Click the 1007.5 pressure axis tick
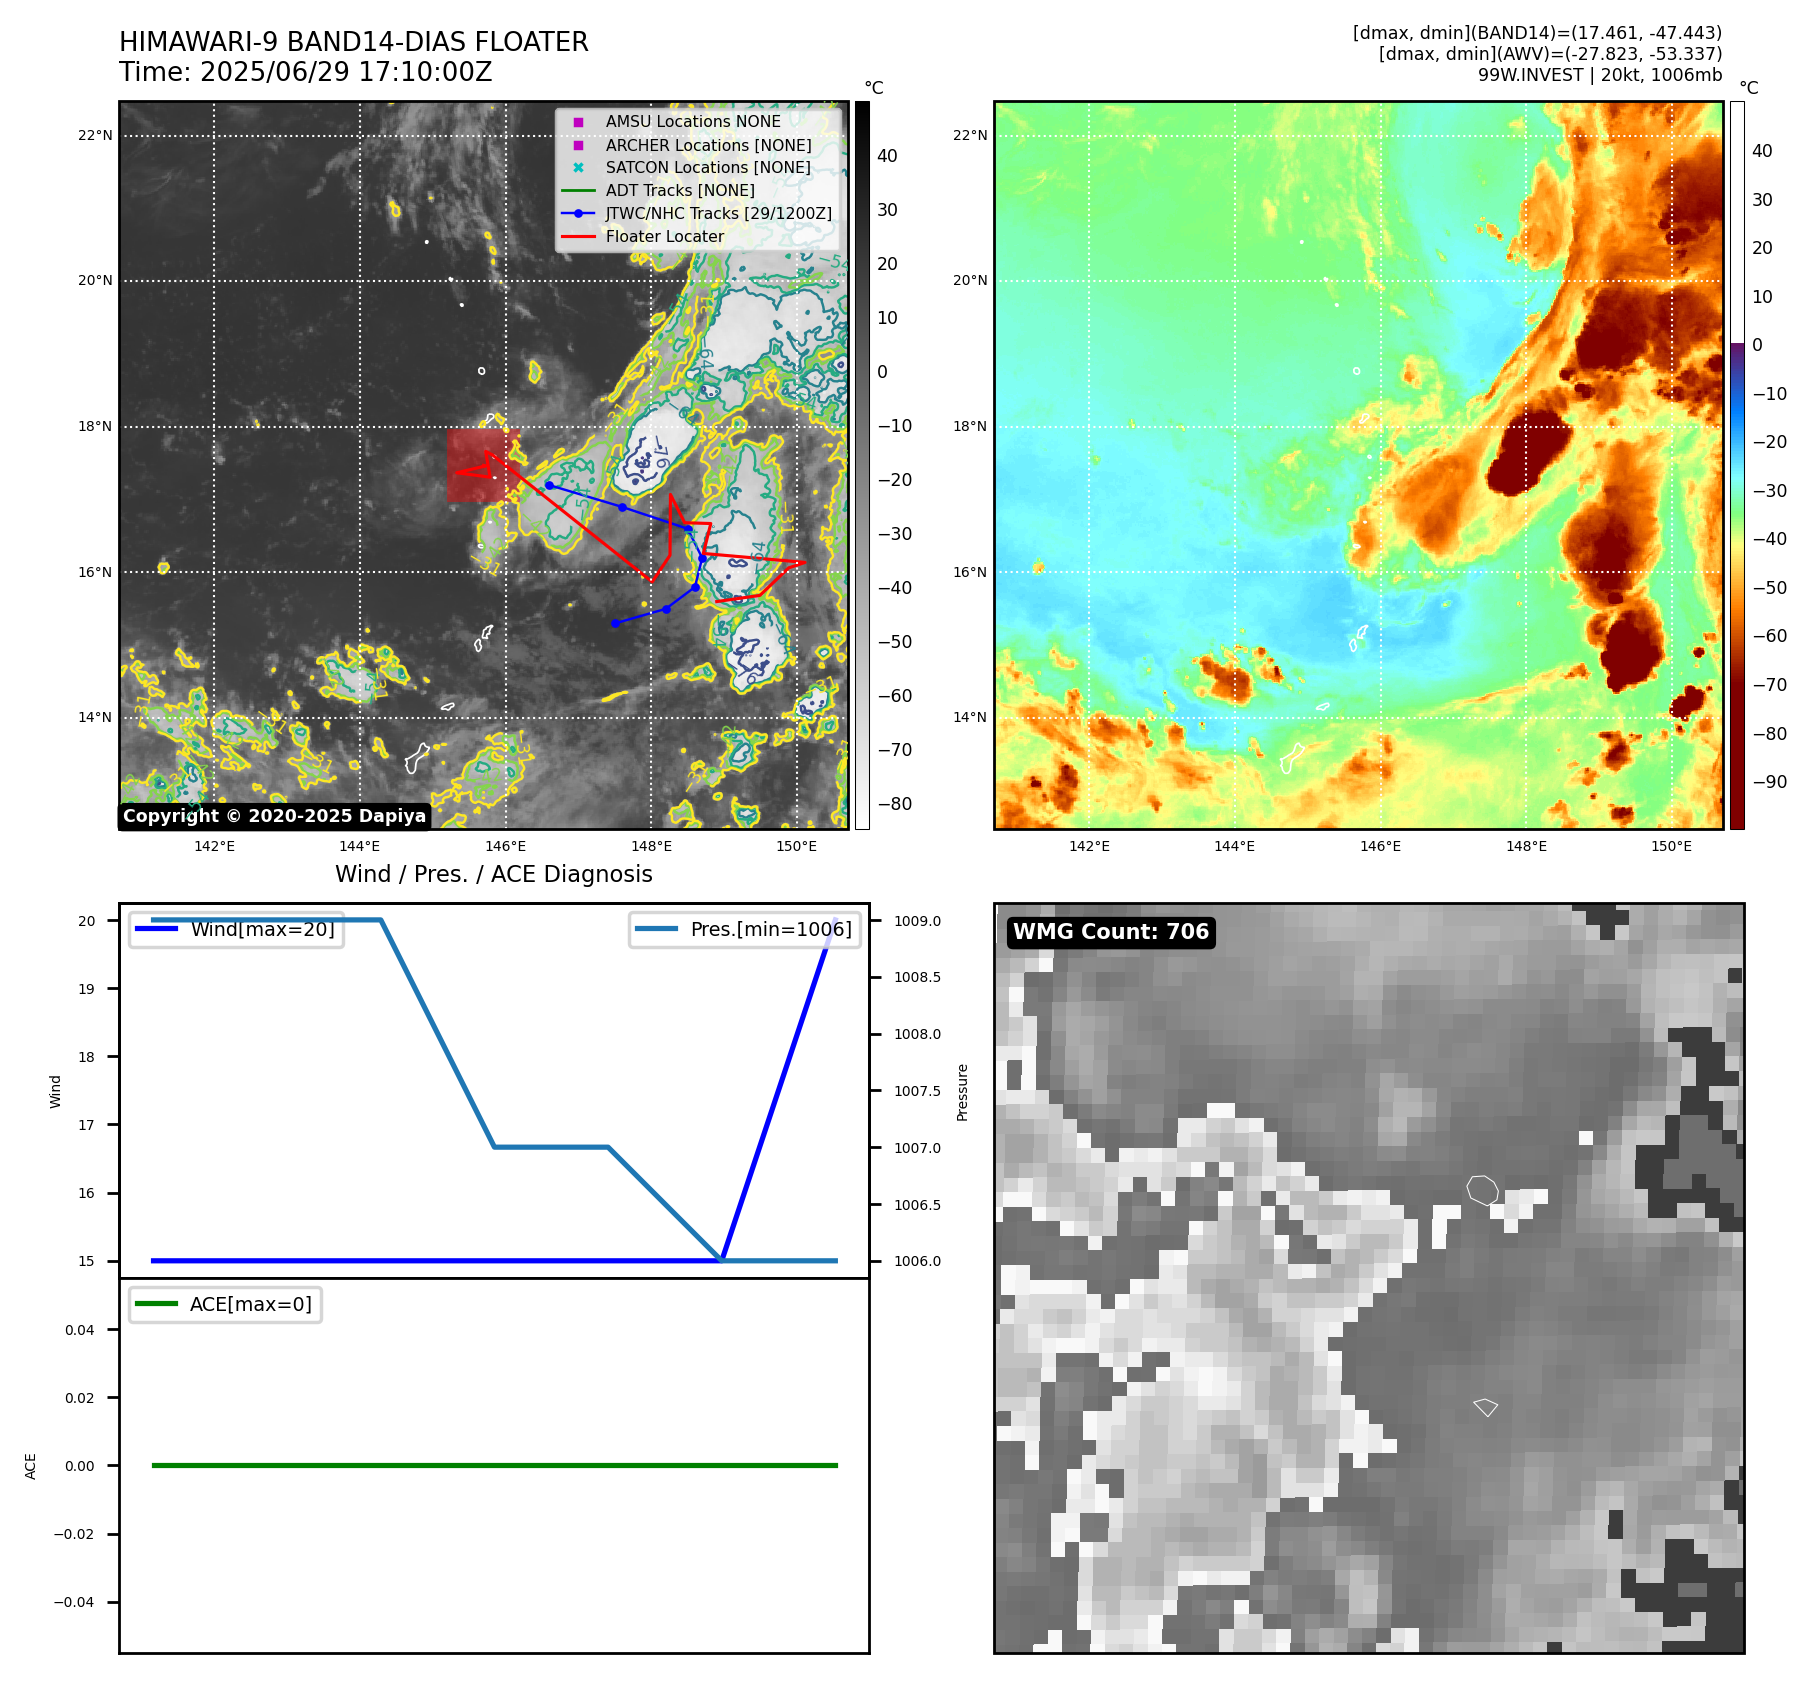1813x1690 pixels. pos(918,1091)
